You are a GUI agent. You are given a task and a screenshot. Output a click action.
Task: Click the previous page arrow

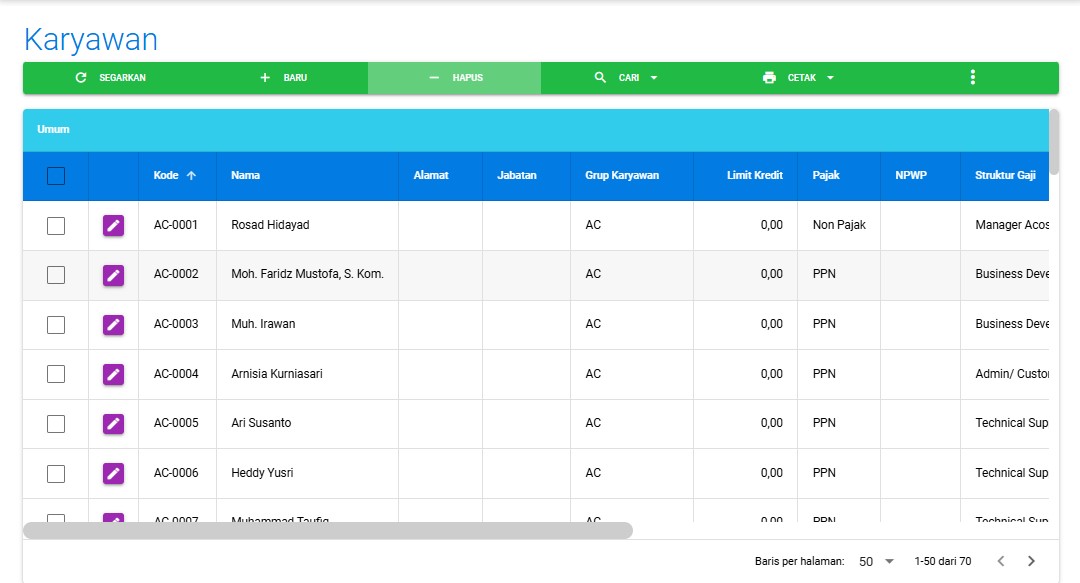[x=1000, y=561]
